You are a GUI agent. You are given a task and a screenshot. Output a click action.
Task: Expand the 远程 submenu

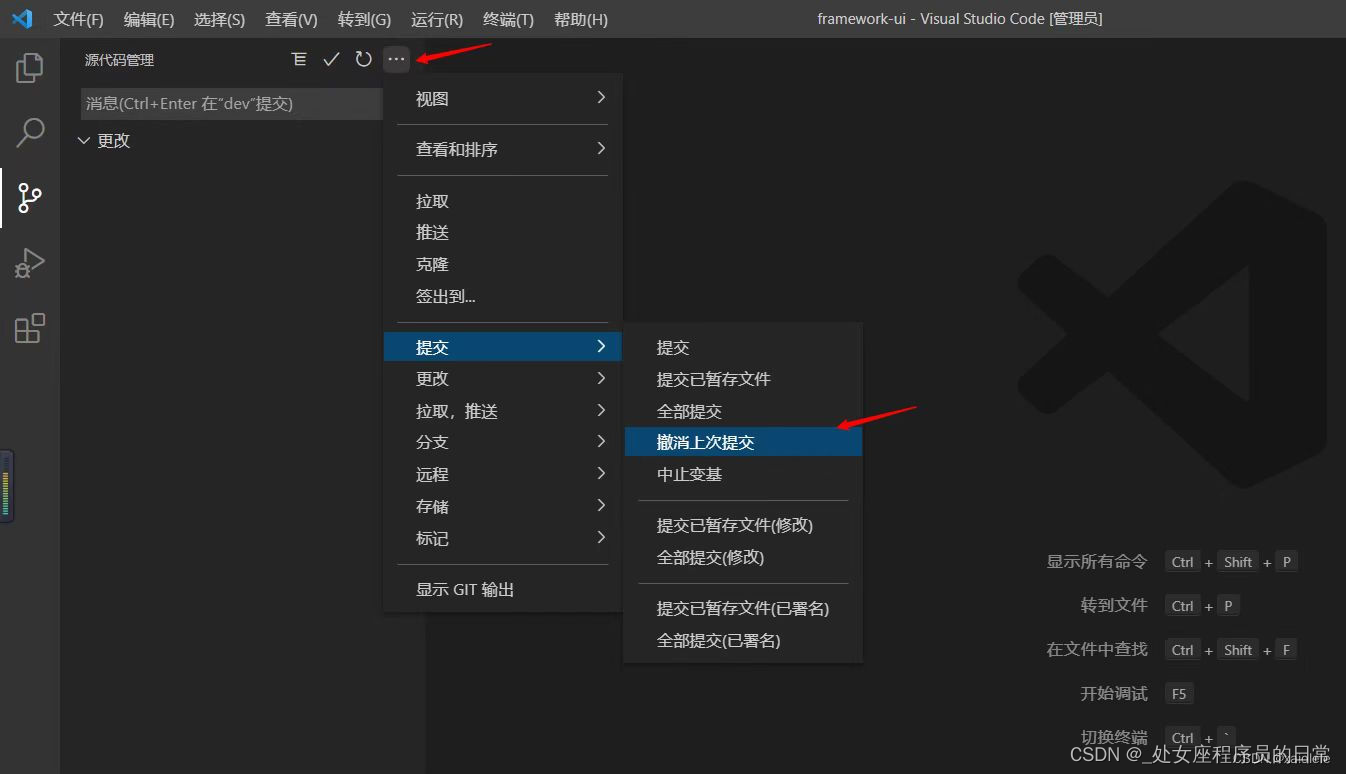503,474
